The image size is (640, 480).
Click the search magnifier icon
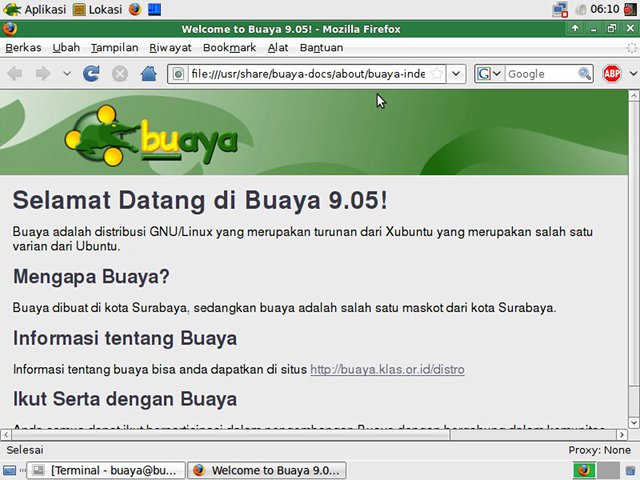click(585, 74)
